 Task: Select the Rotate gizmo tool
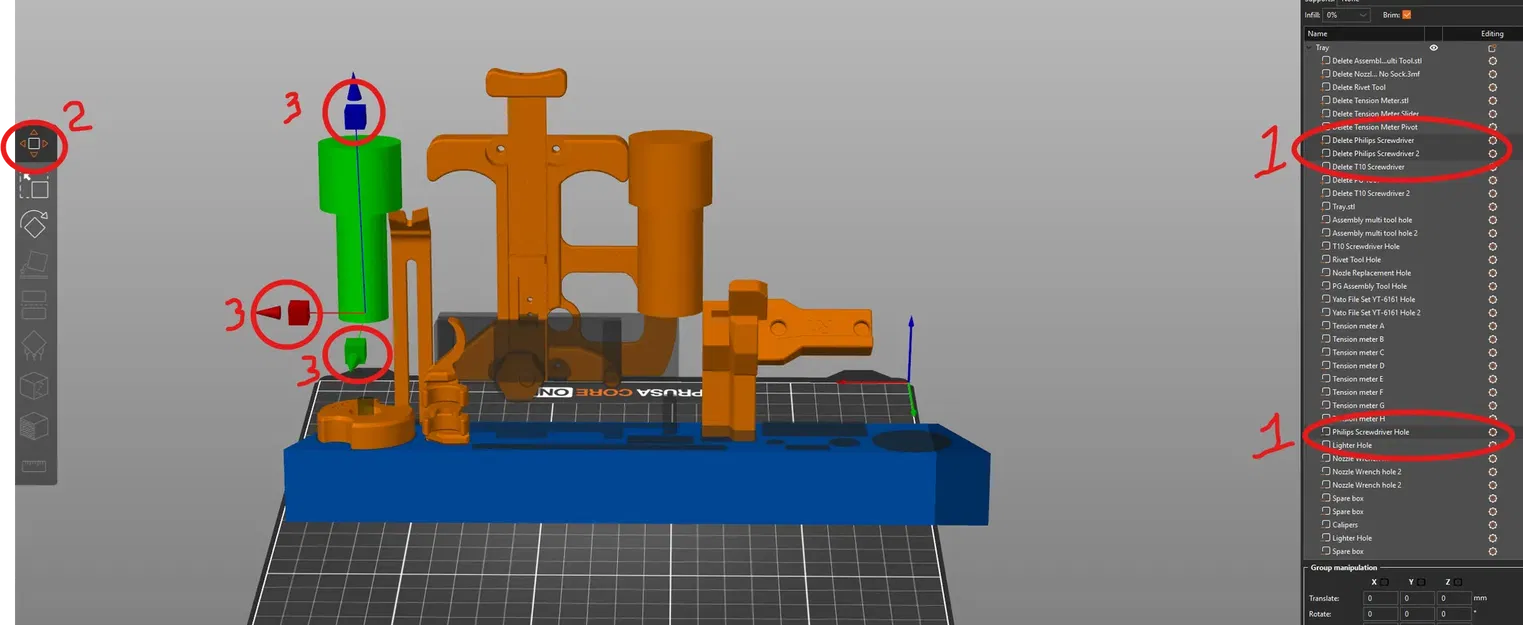(34, 223)
